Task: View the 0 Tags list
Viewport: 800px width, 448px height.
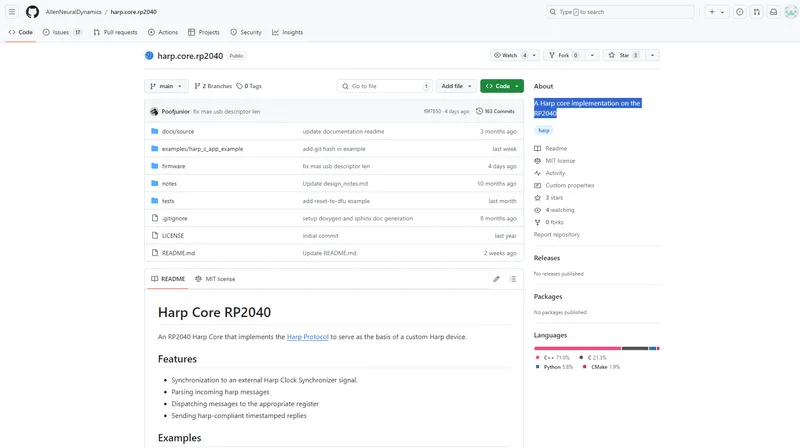Action: (249, 86)
